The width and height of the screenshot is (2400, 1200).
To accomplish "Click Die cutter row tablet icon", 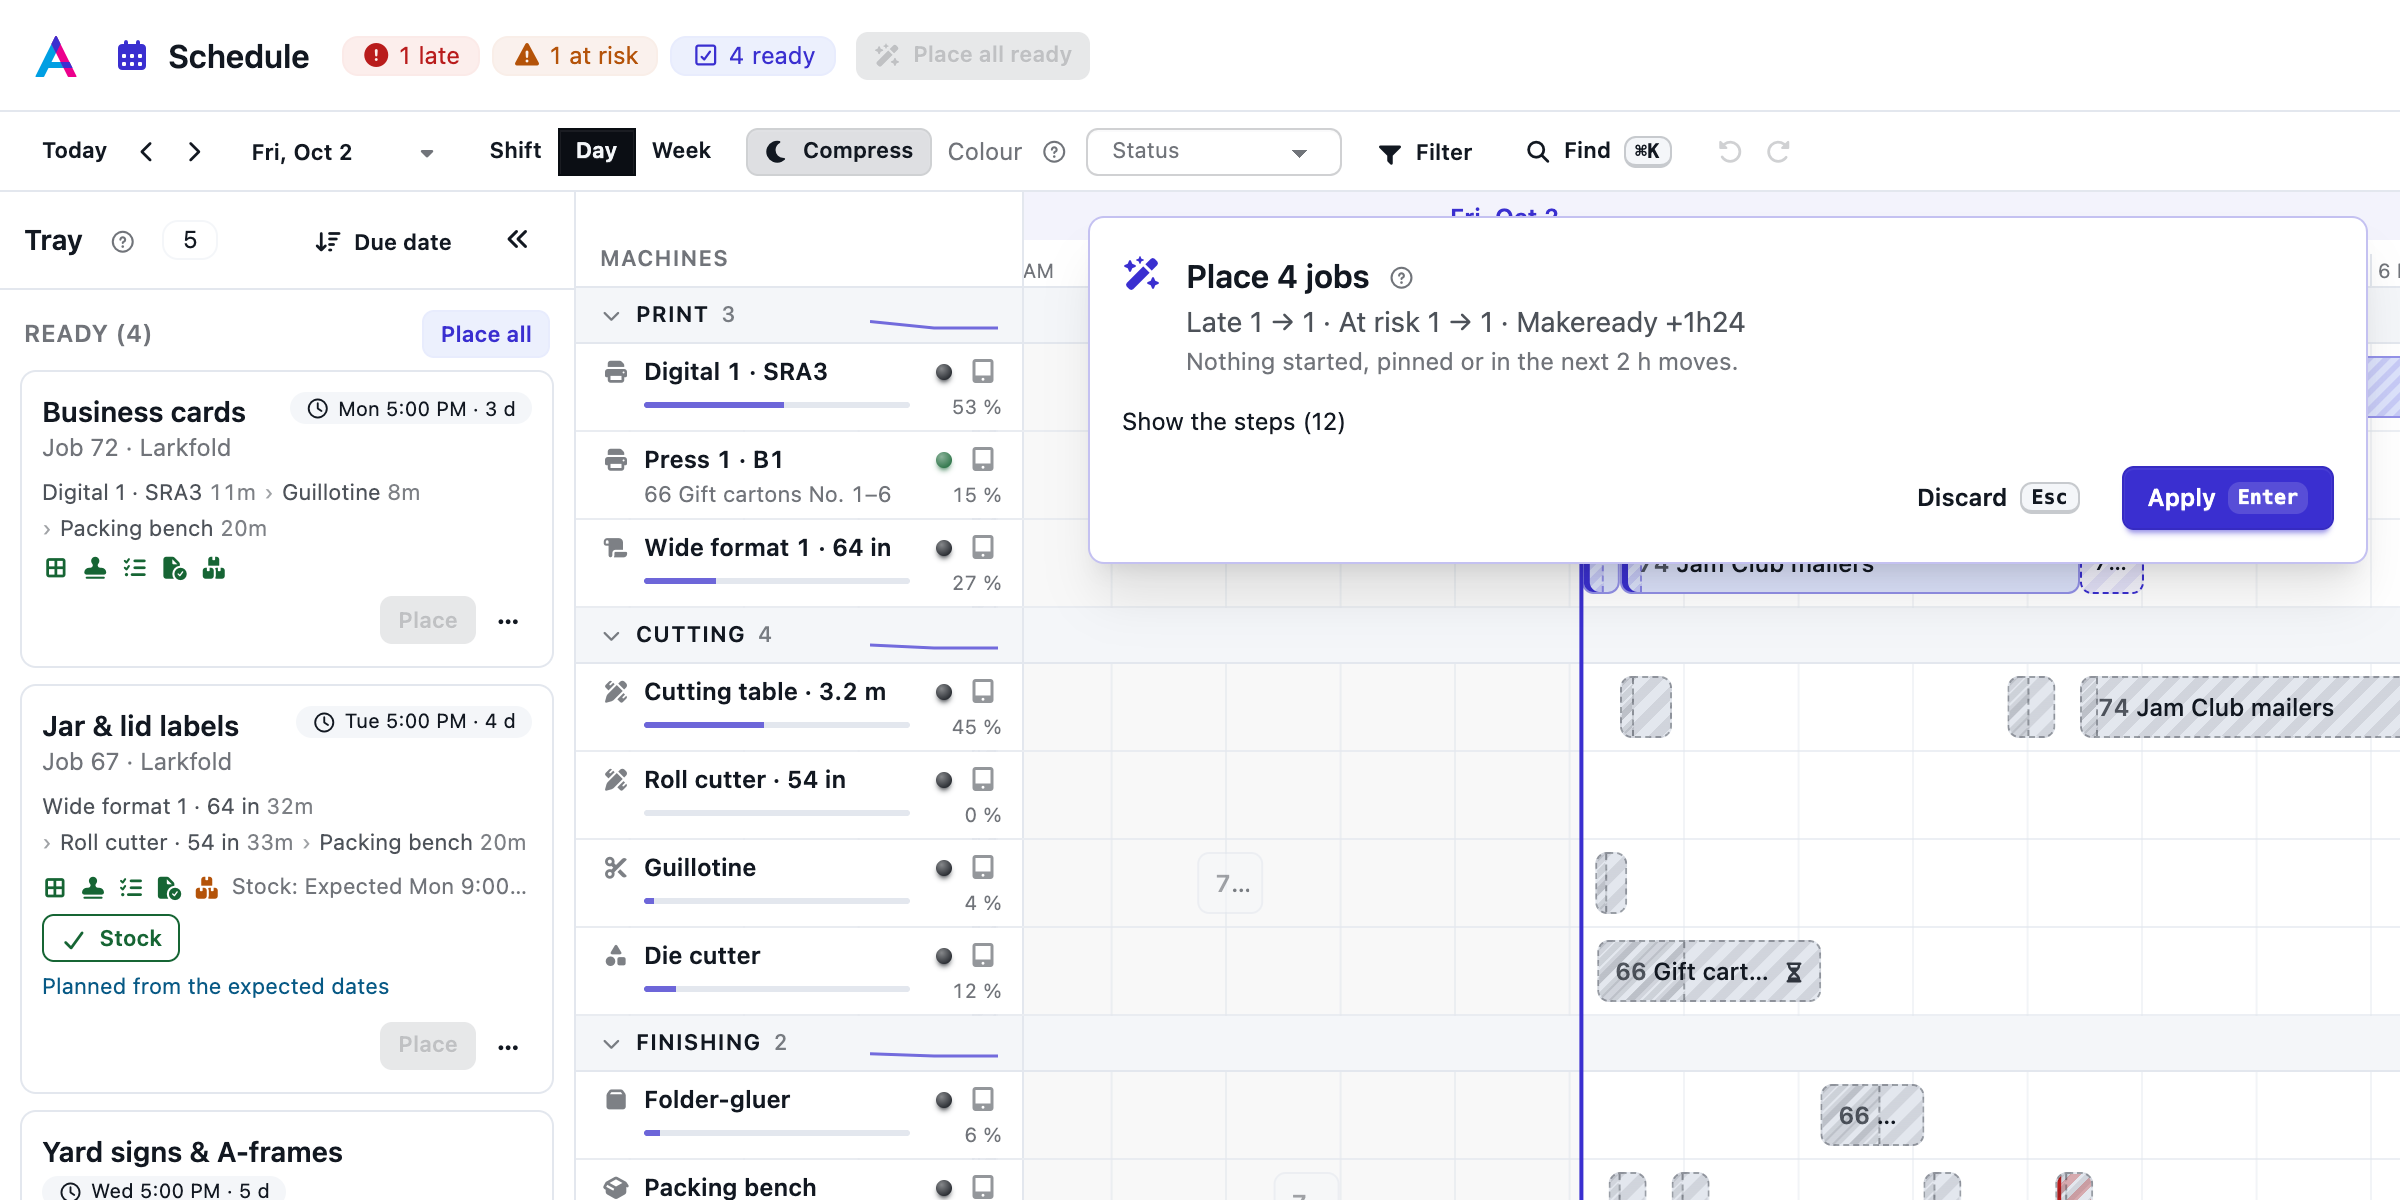I will 983,956.
